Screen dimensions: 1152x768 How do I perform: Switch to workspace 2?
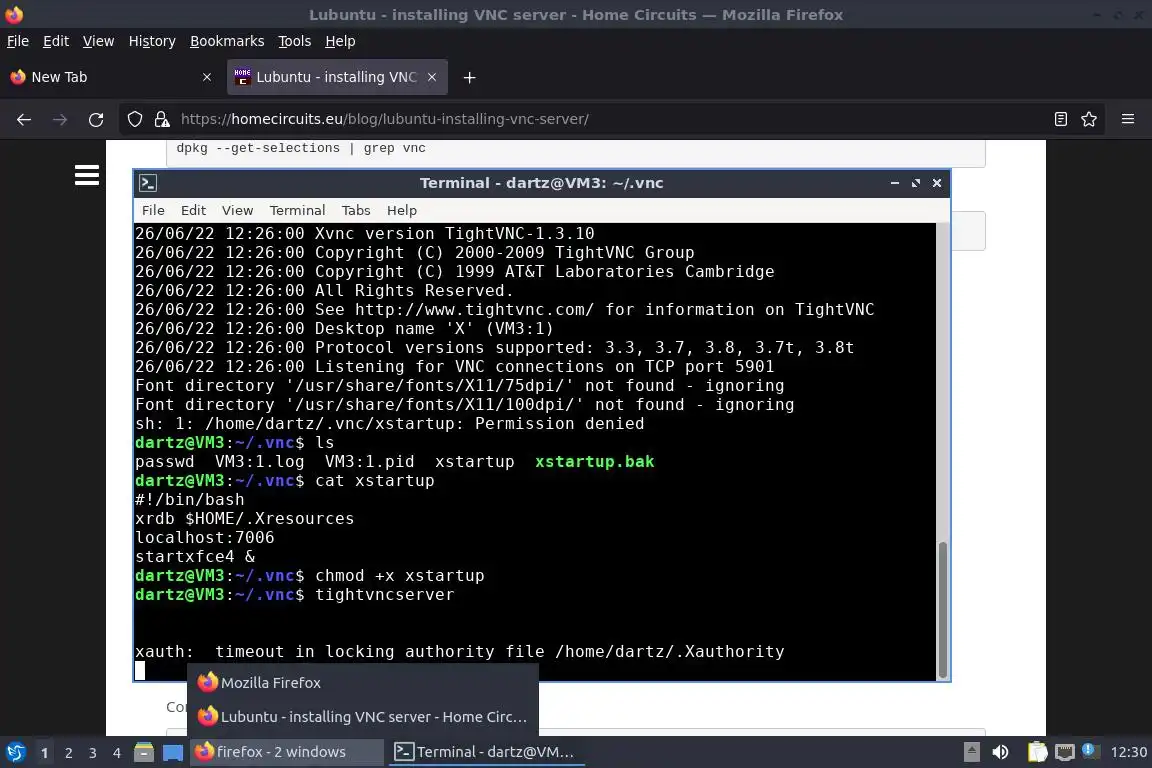coord(69,753)
